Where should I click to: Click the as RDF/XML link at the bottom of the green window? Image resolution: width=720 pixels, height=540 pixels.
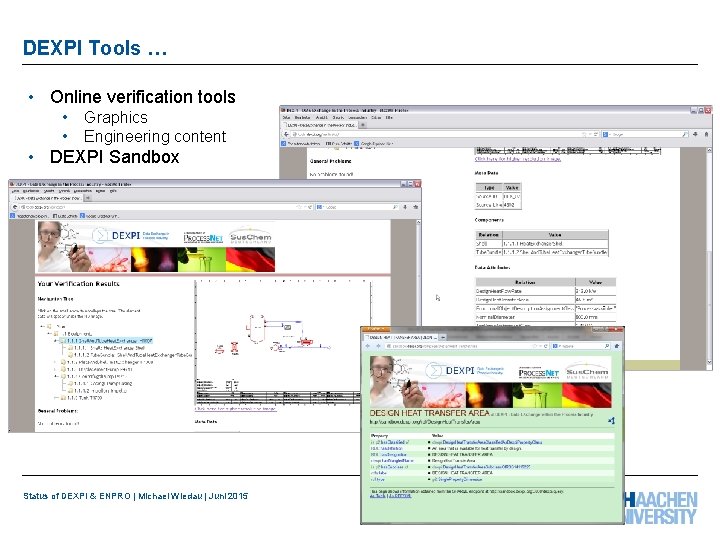[400, 496]
